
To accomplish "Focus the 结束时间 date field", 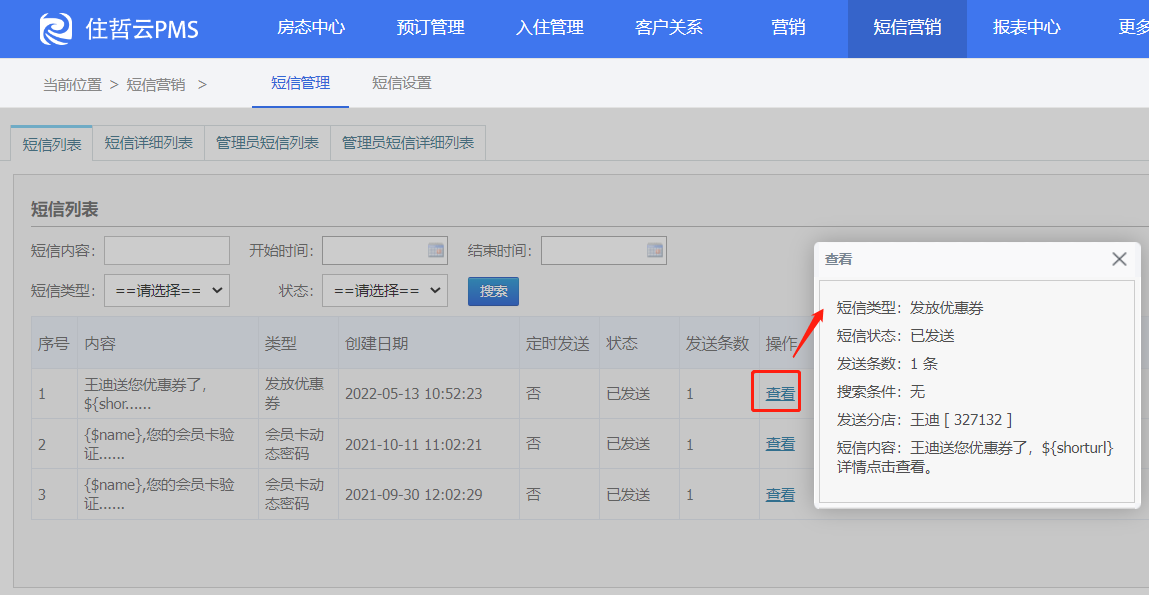I will pyautogui.click(x=604, y=251).
